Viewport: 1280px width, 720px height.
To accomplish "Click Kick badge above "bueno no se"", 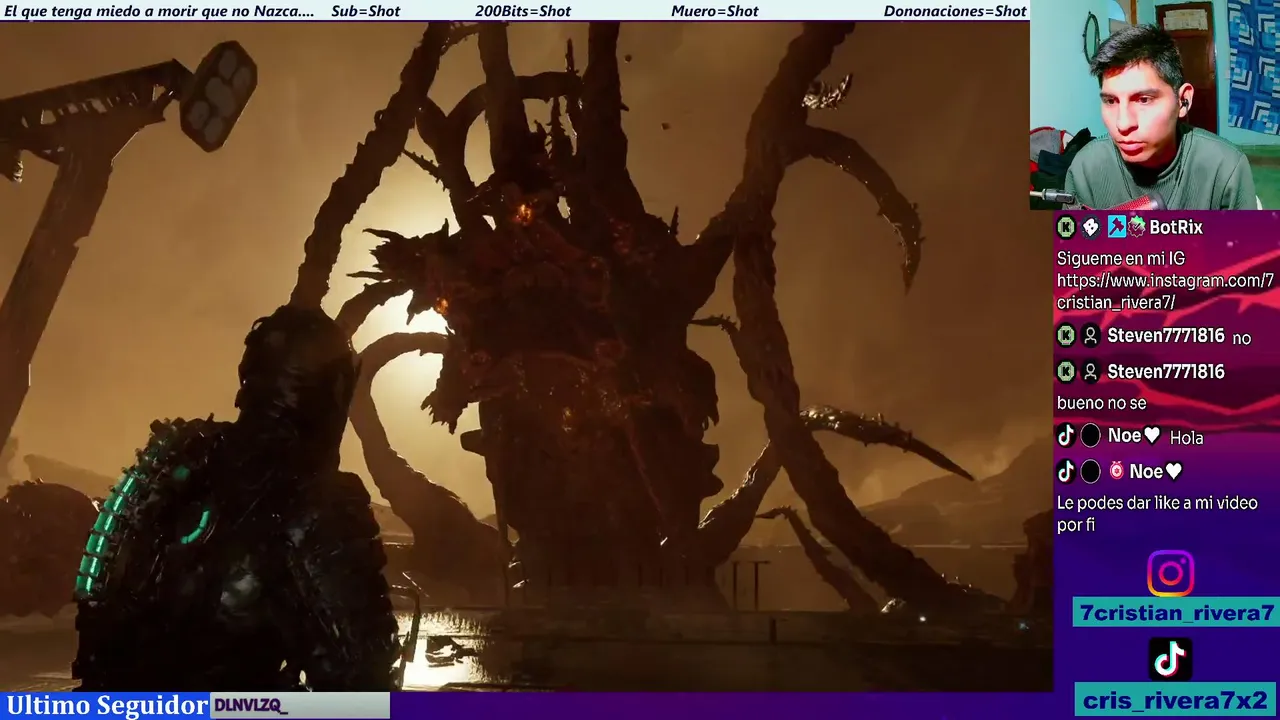I will [x=1066, y=372].
